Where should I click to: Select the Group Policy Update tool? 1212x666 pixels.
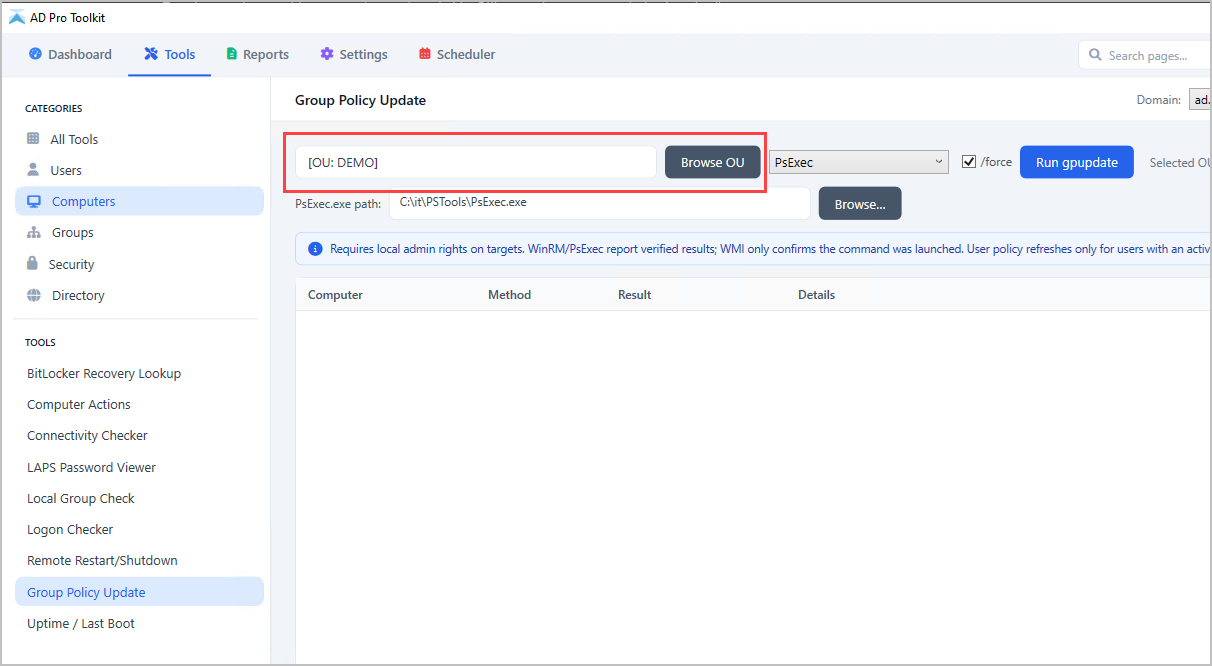(139, 592)
